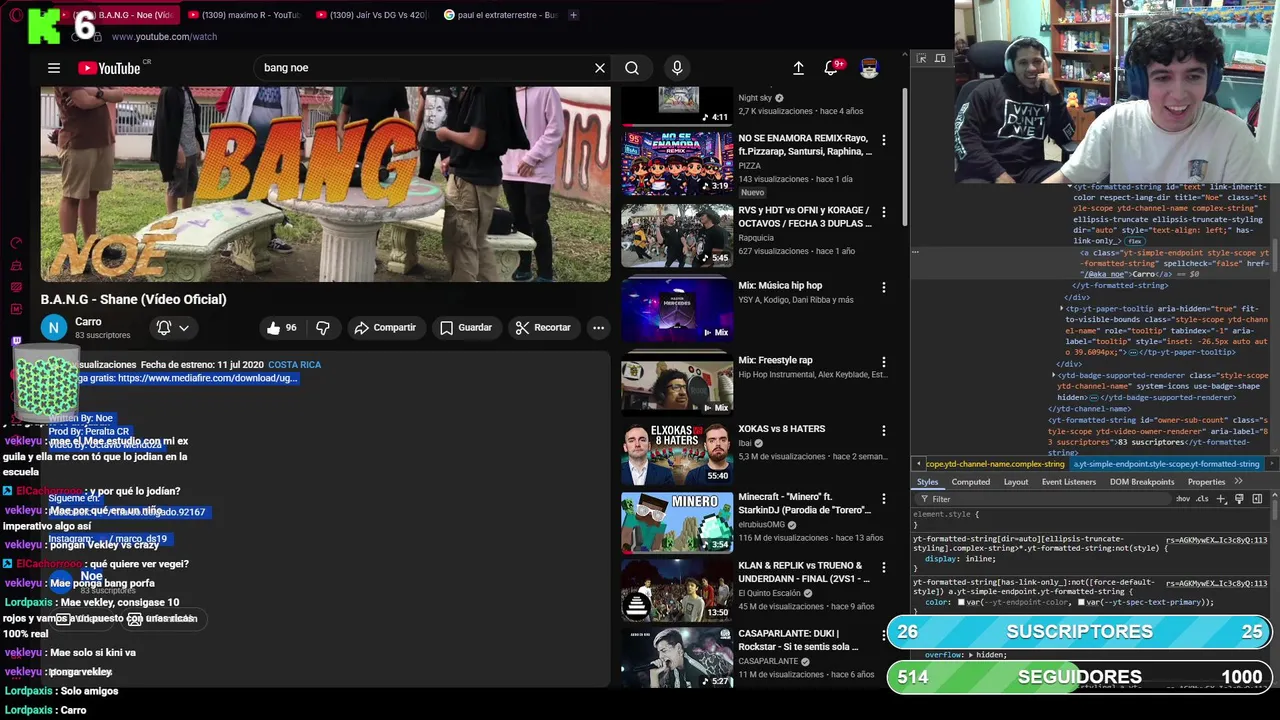The width and height of the screenshot is (1280, 720).
Task: Open the Event Listeners tab
Action: pyautogui.click(x=1069, y=482)
